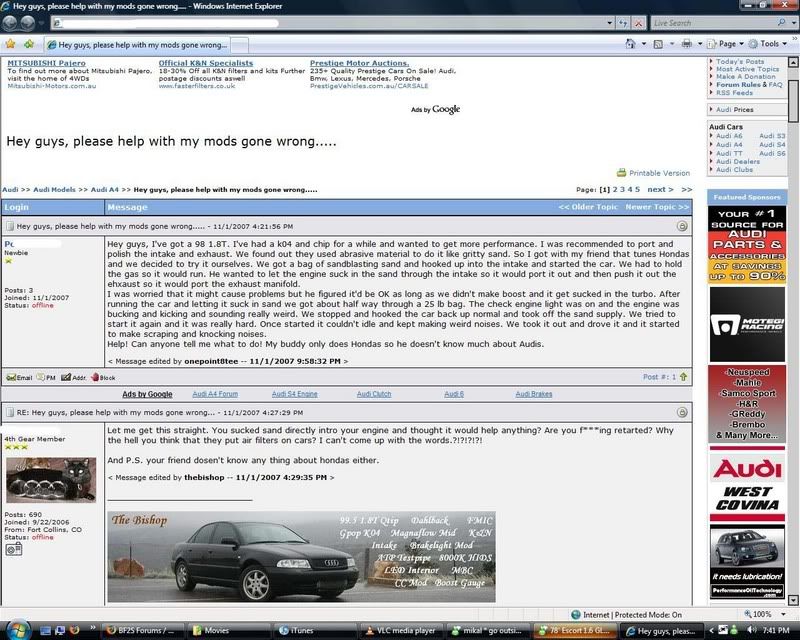This screenshot has height=640, width=800.
Task: Click the round icon on first post header
Action: [x=682, y=226]
